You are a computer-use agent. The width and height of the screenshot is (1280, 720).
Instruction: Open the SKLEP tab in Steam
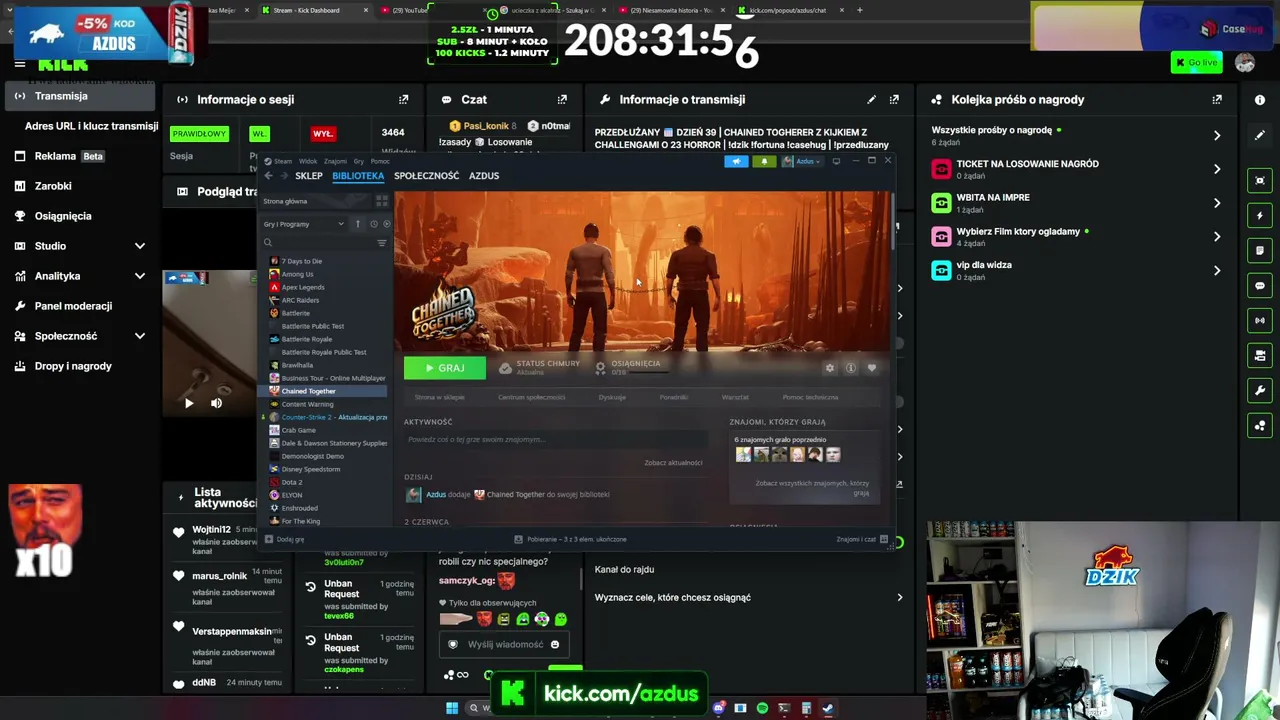(x=309, y=176)
